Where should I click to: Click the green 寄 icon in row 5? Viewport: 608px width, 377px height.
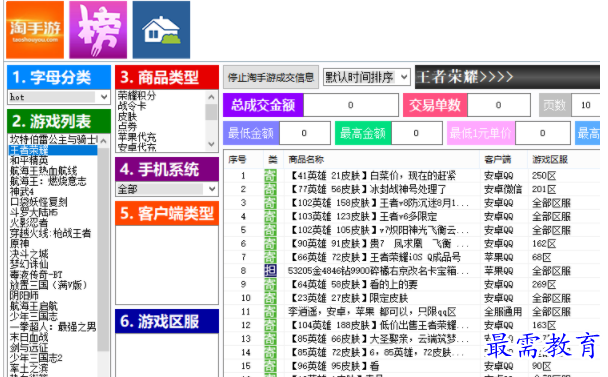coord(270,230)
